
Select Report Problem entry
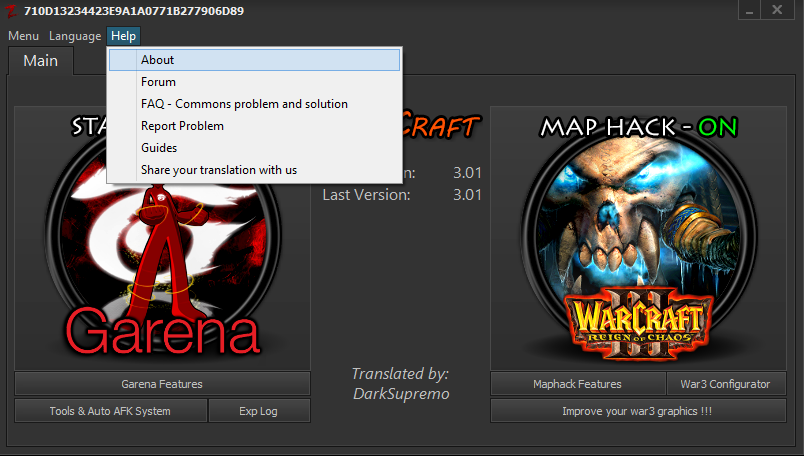click(x=254, y=126)
